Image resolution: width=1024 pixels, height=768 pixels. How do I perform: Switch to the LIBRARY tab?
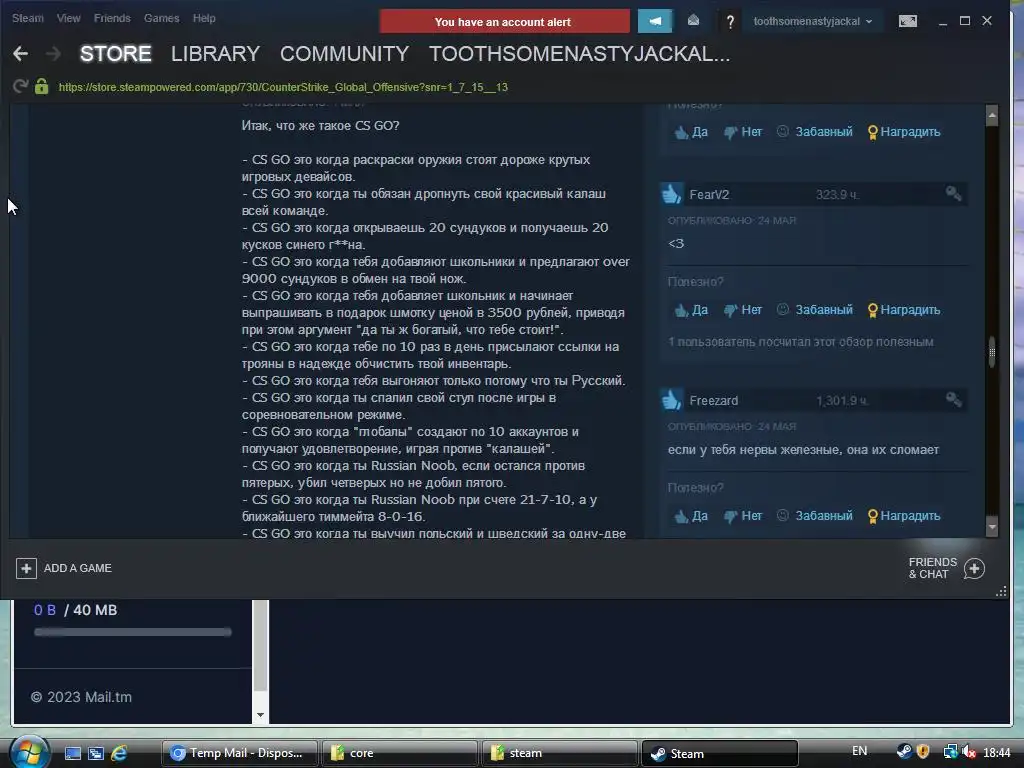click(x=216, y=54)
